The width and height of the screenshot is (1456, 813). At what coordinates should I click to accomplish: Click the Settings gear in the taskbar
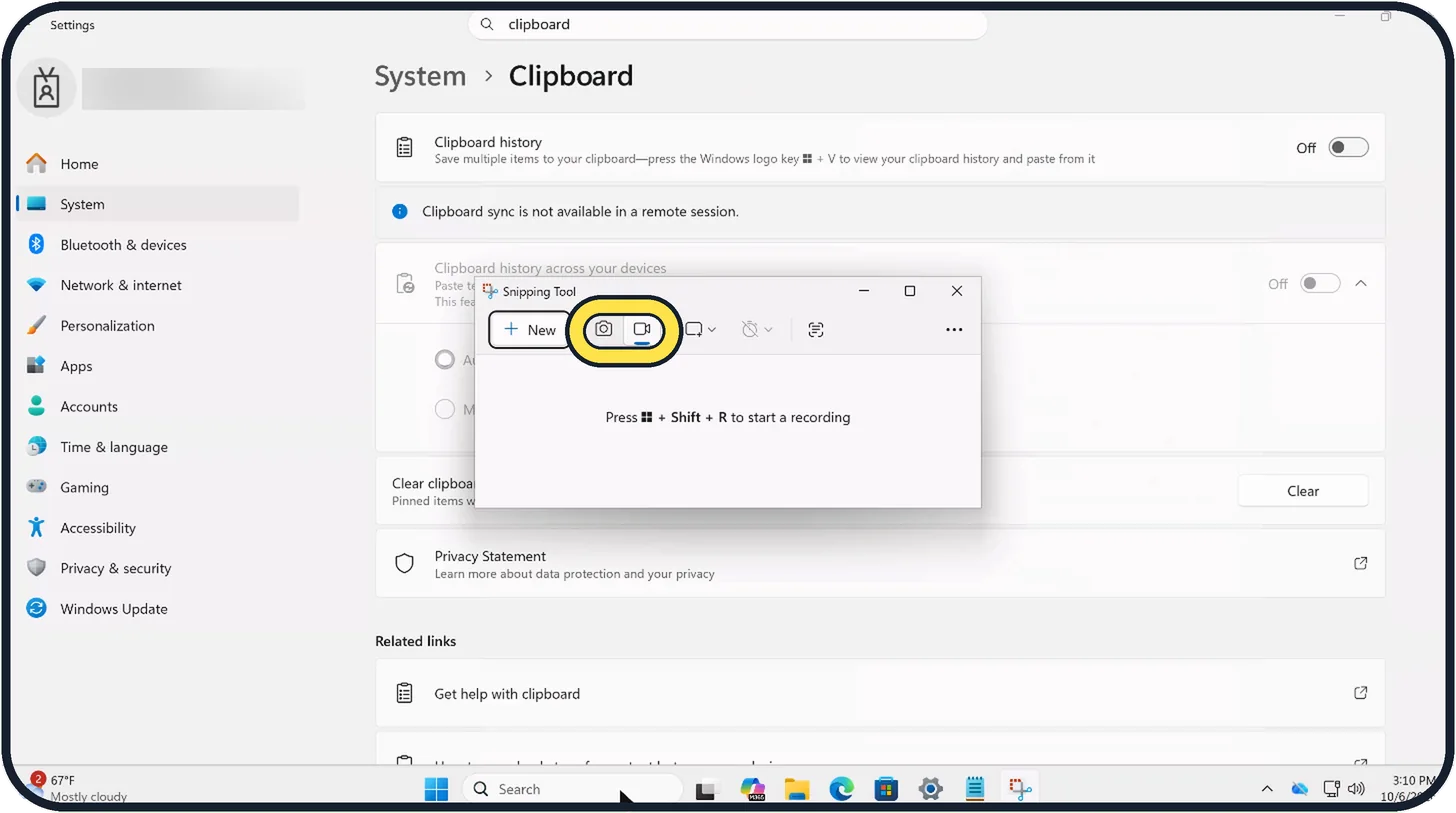pyautogui.click(x=931, y=789)
